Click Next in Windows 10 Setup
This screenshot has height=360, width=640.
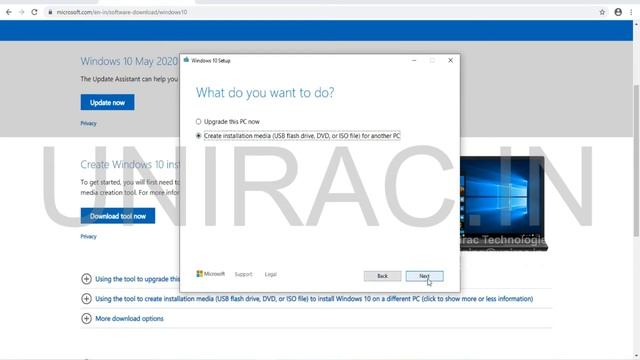(x=424, y=276)
